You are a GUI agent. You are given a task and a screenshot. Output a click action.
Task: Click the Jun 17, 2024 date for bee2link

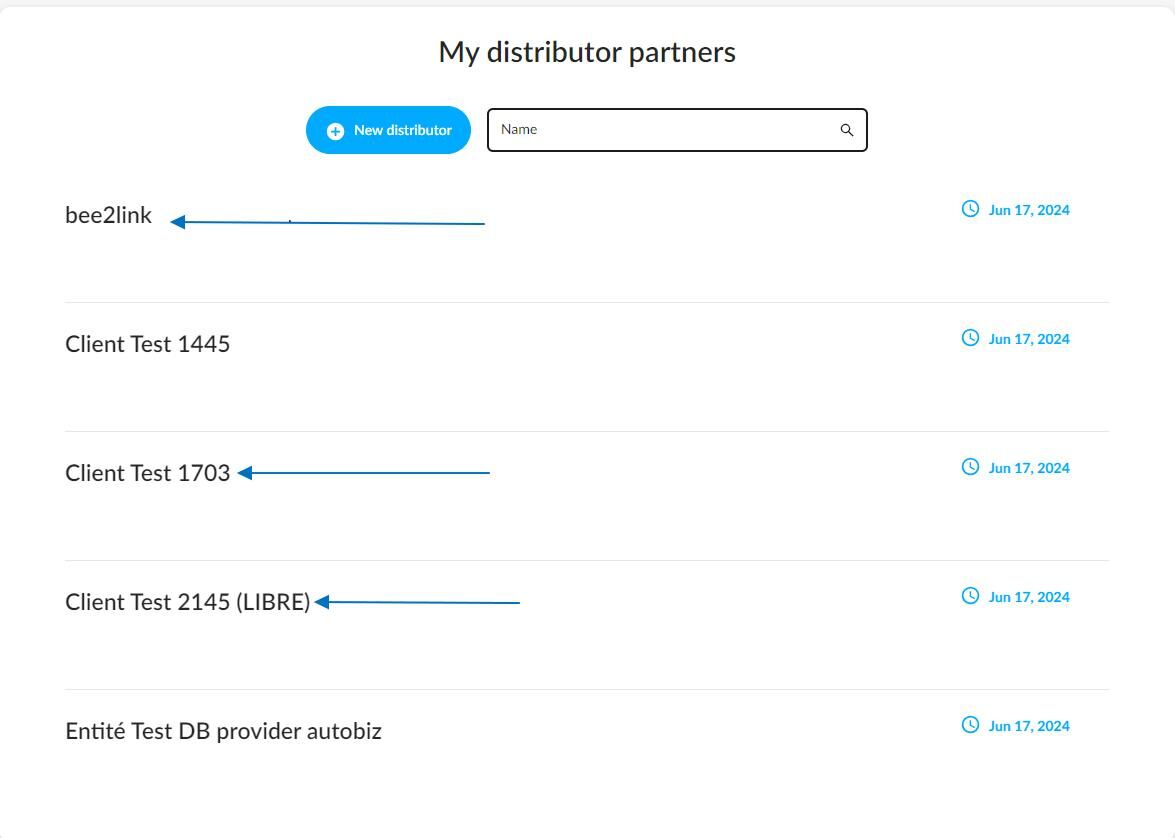pyautogui.click(x=1029, y=211)
